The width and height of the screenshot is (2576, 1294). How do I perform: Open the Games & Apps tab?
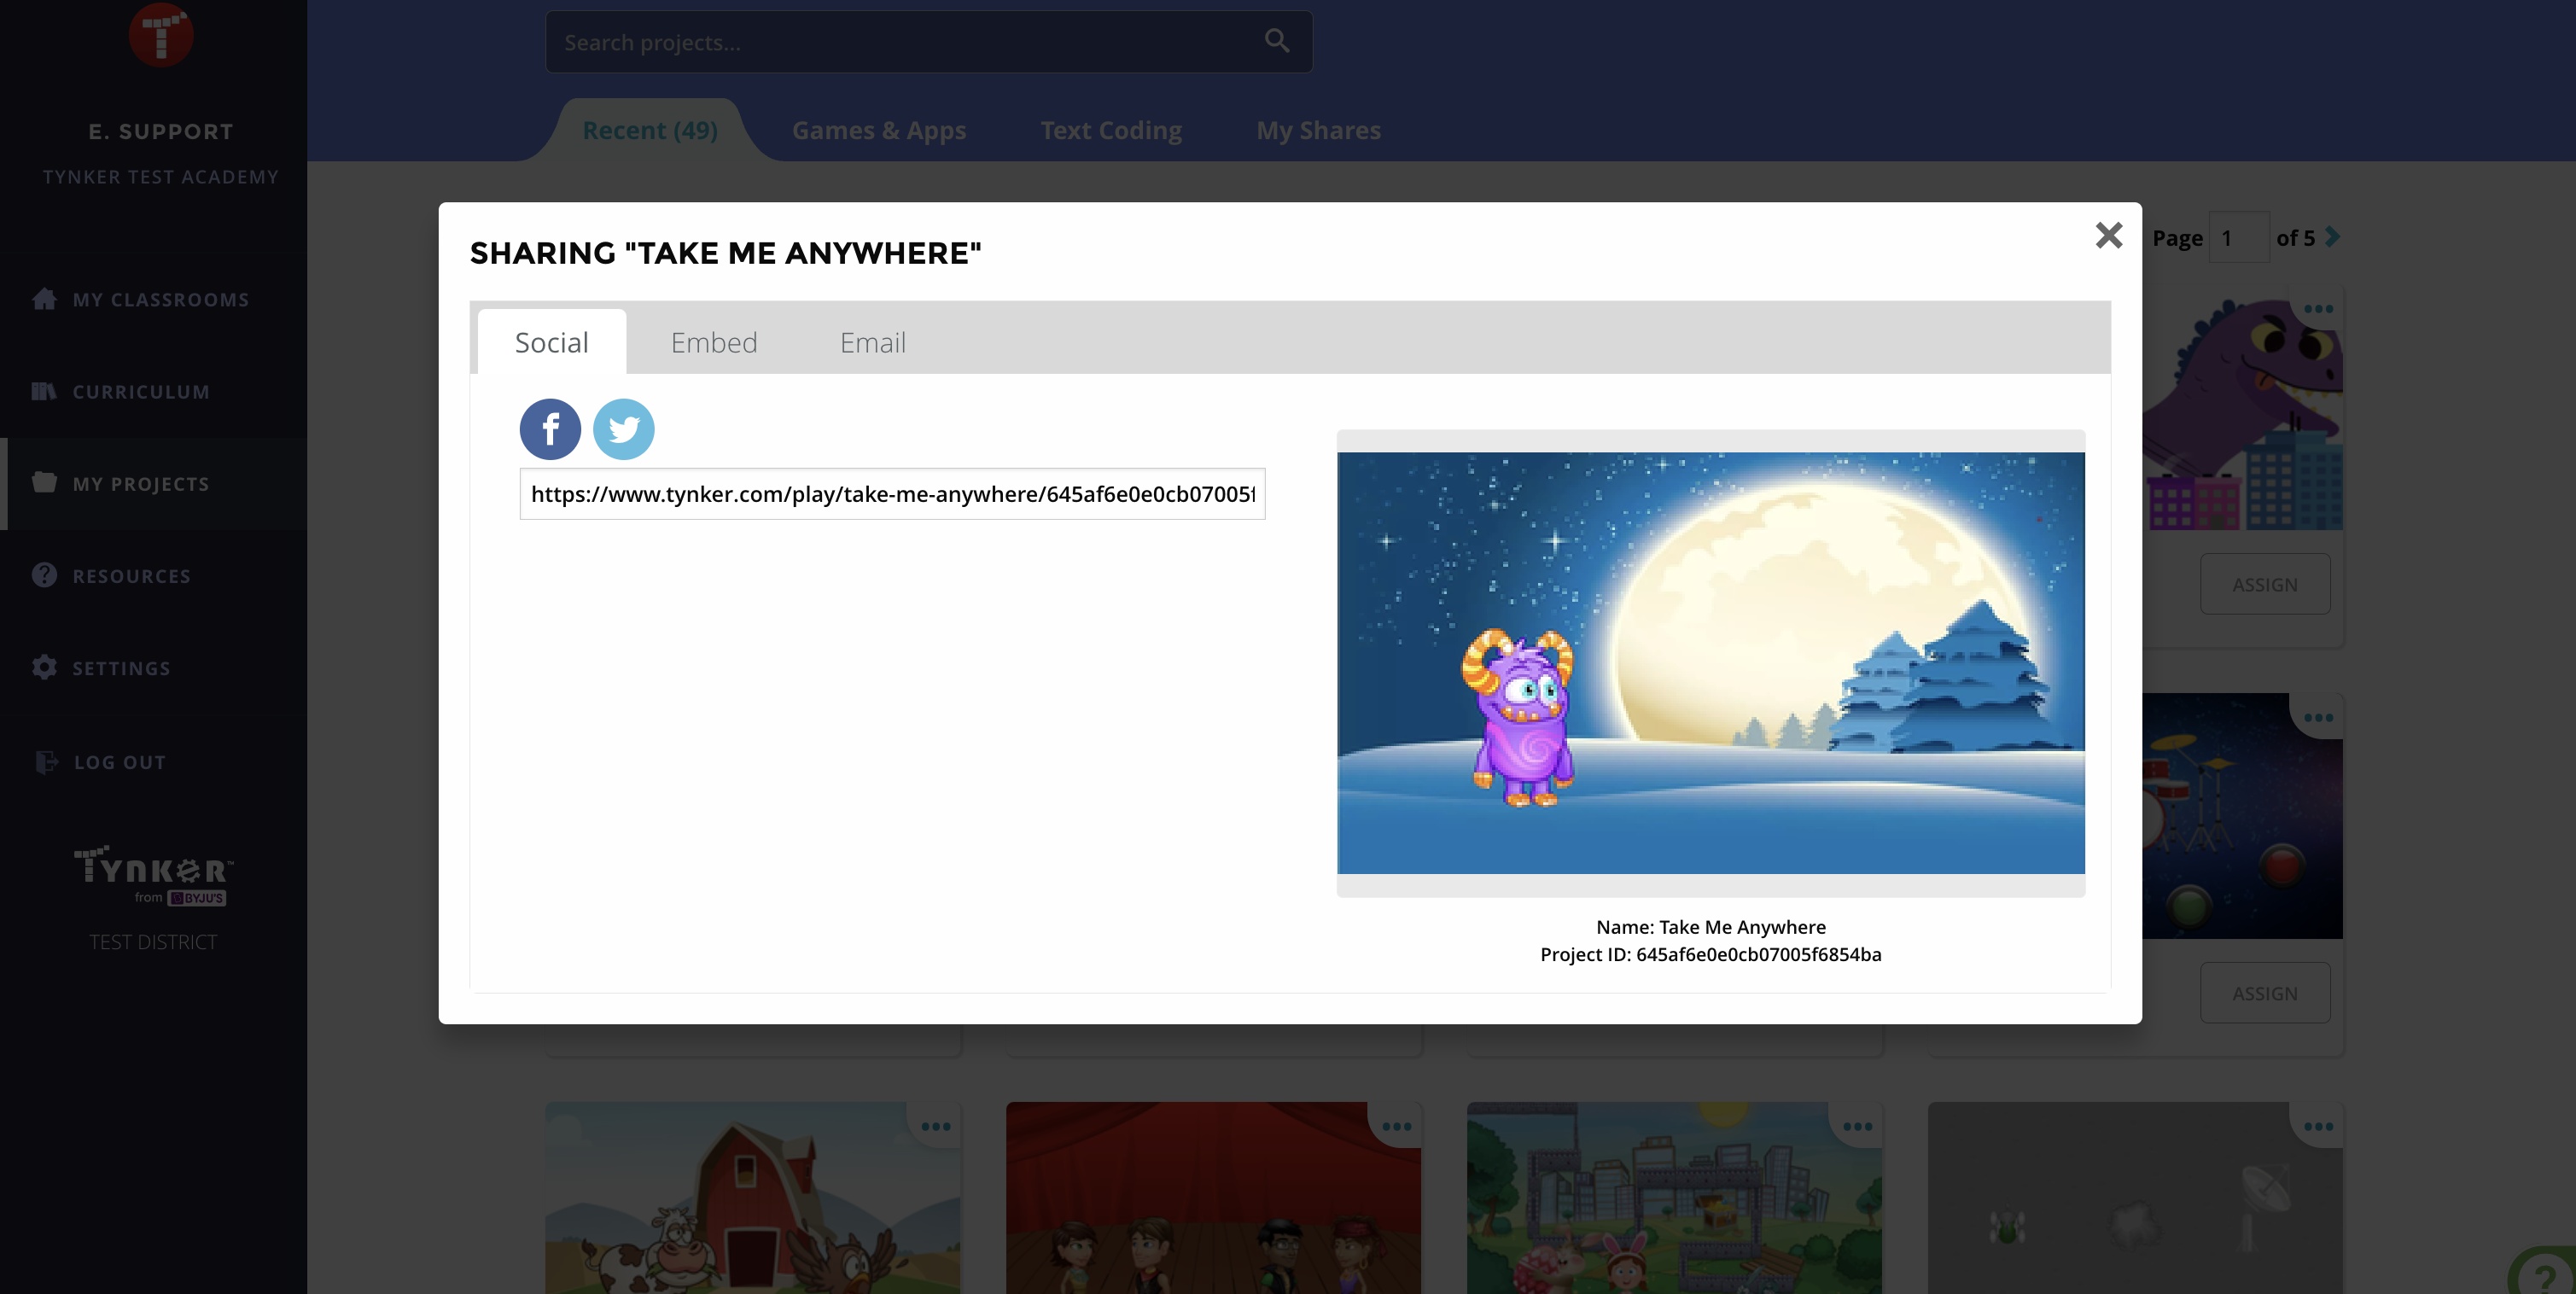tap(879, 130)
